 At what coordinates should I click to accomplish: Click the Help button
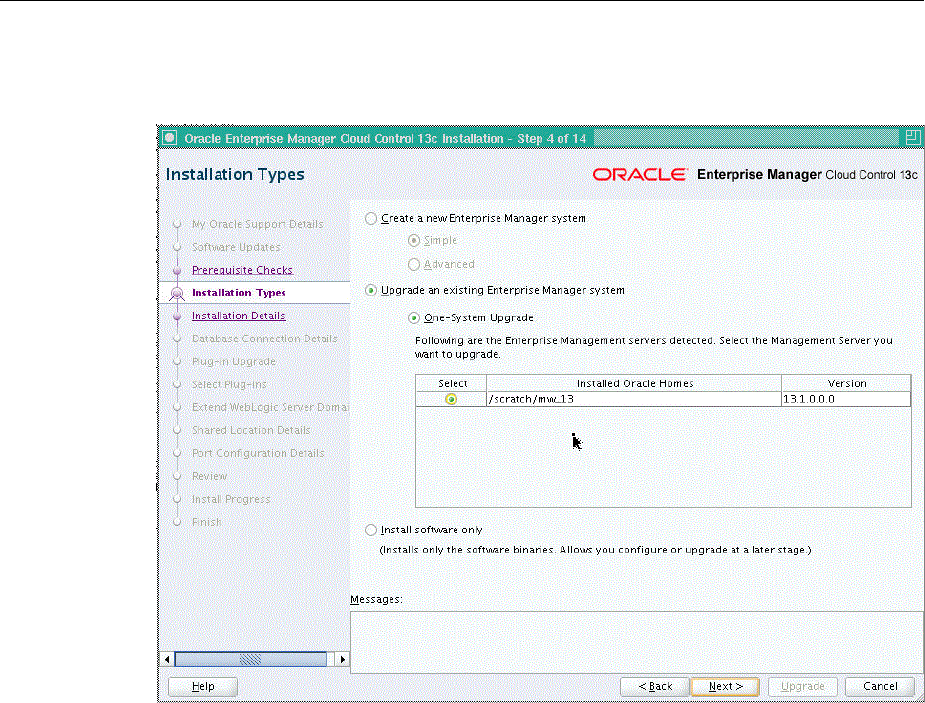click(x=203, y=686)
